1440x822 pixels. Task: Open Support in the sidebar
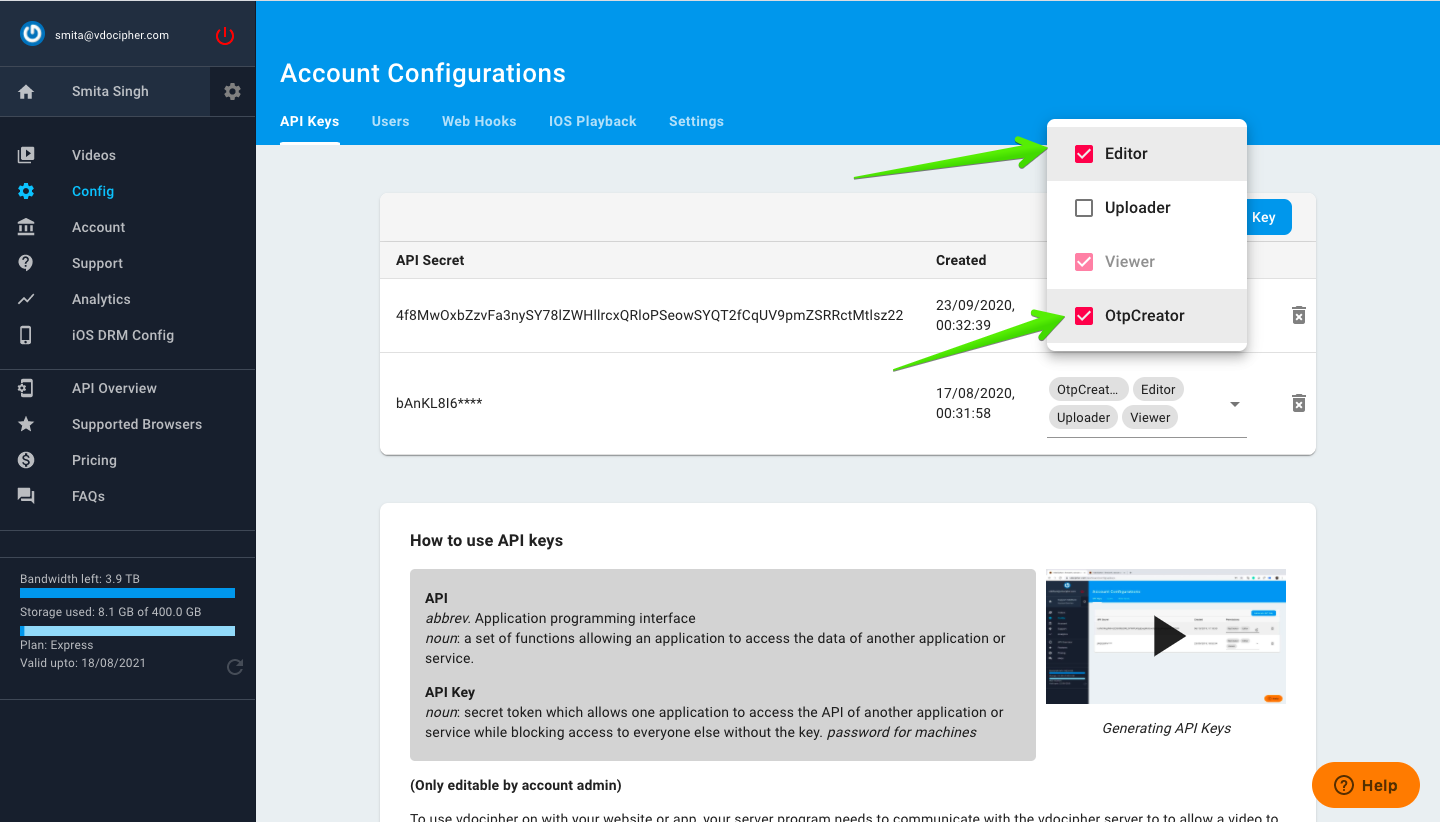98,263
